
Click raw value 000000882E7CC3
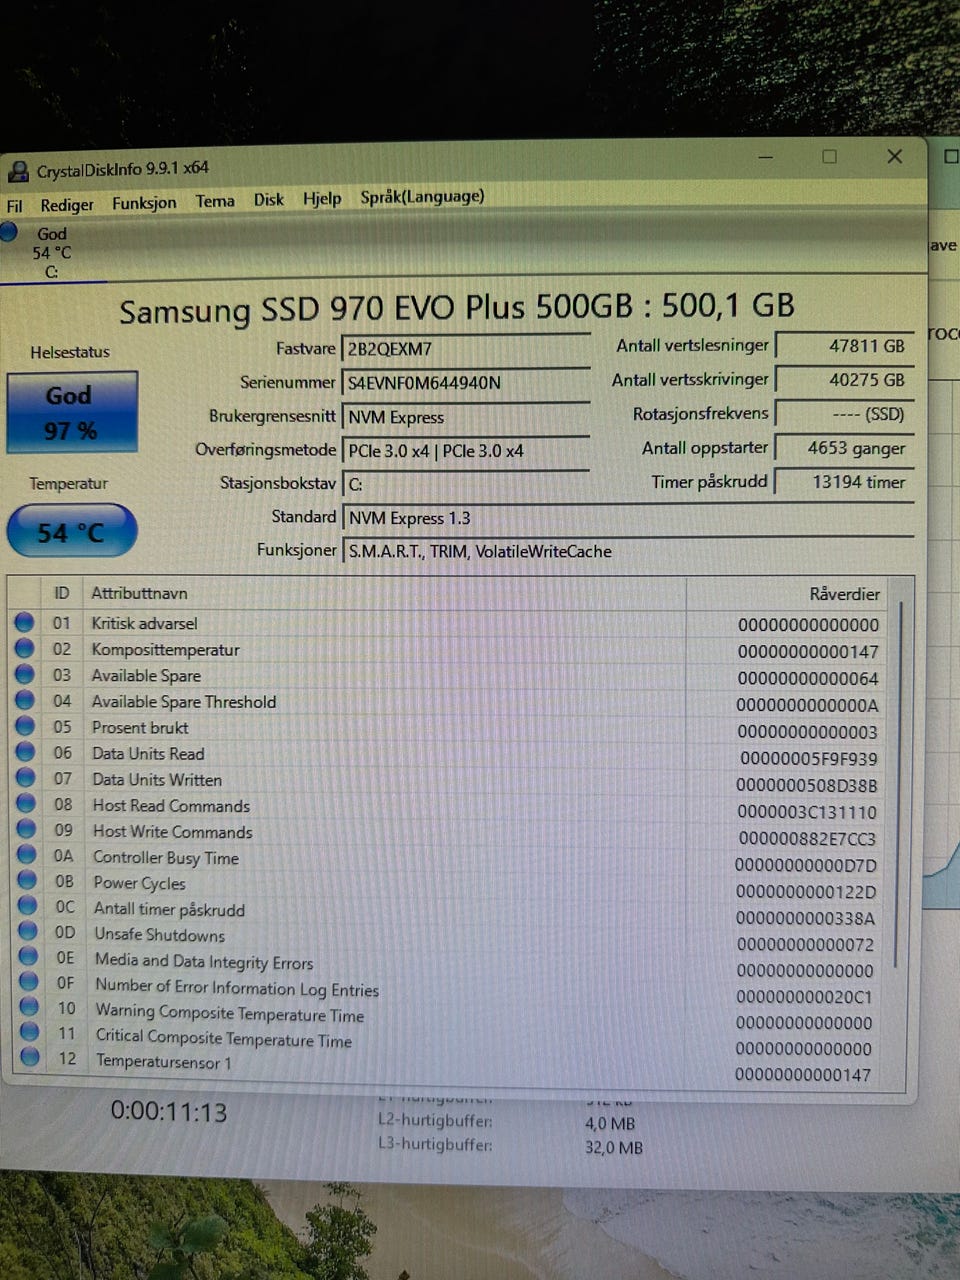(806, 838)
